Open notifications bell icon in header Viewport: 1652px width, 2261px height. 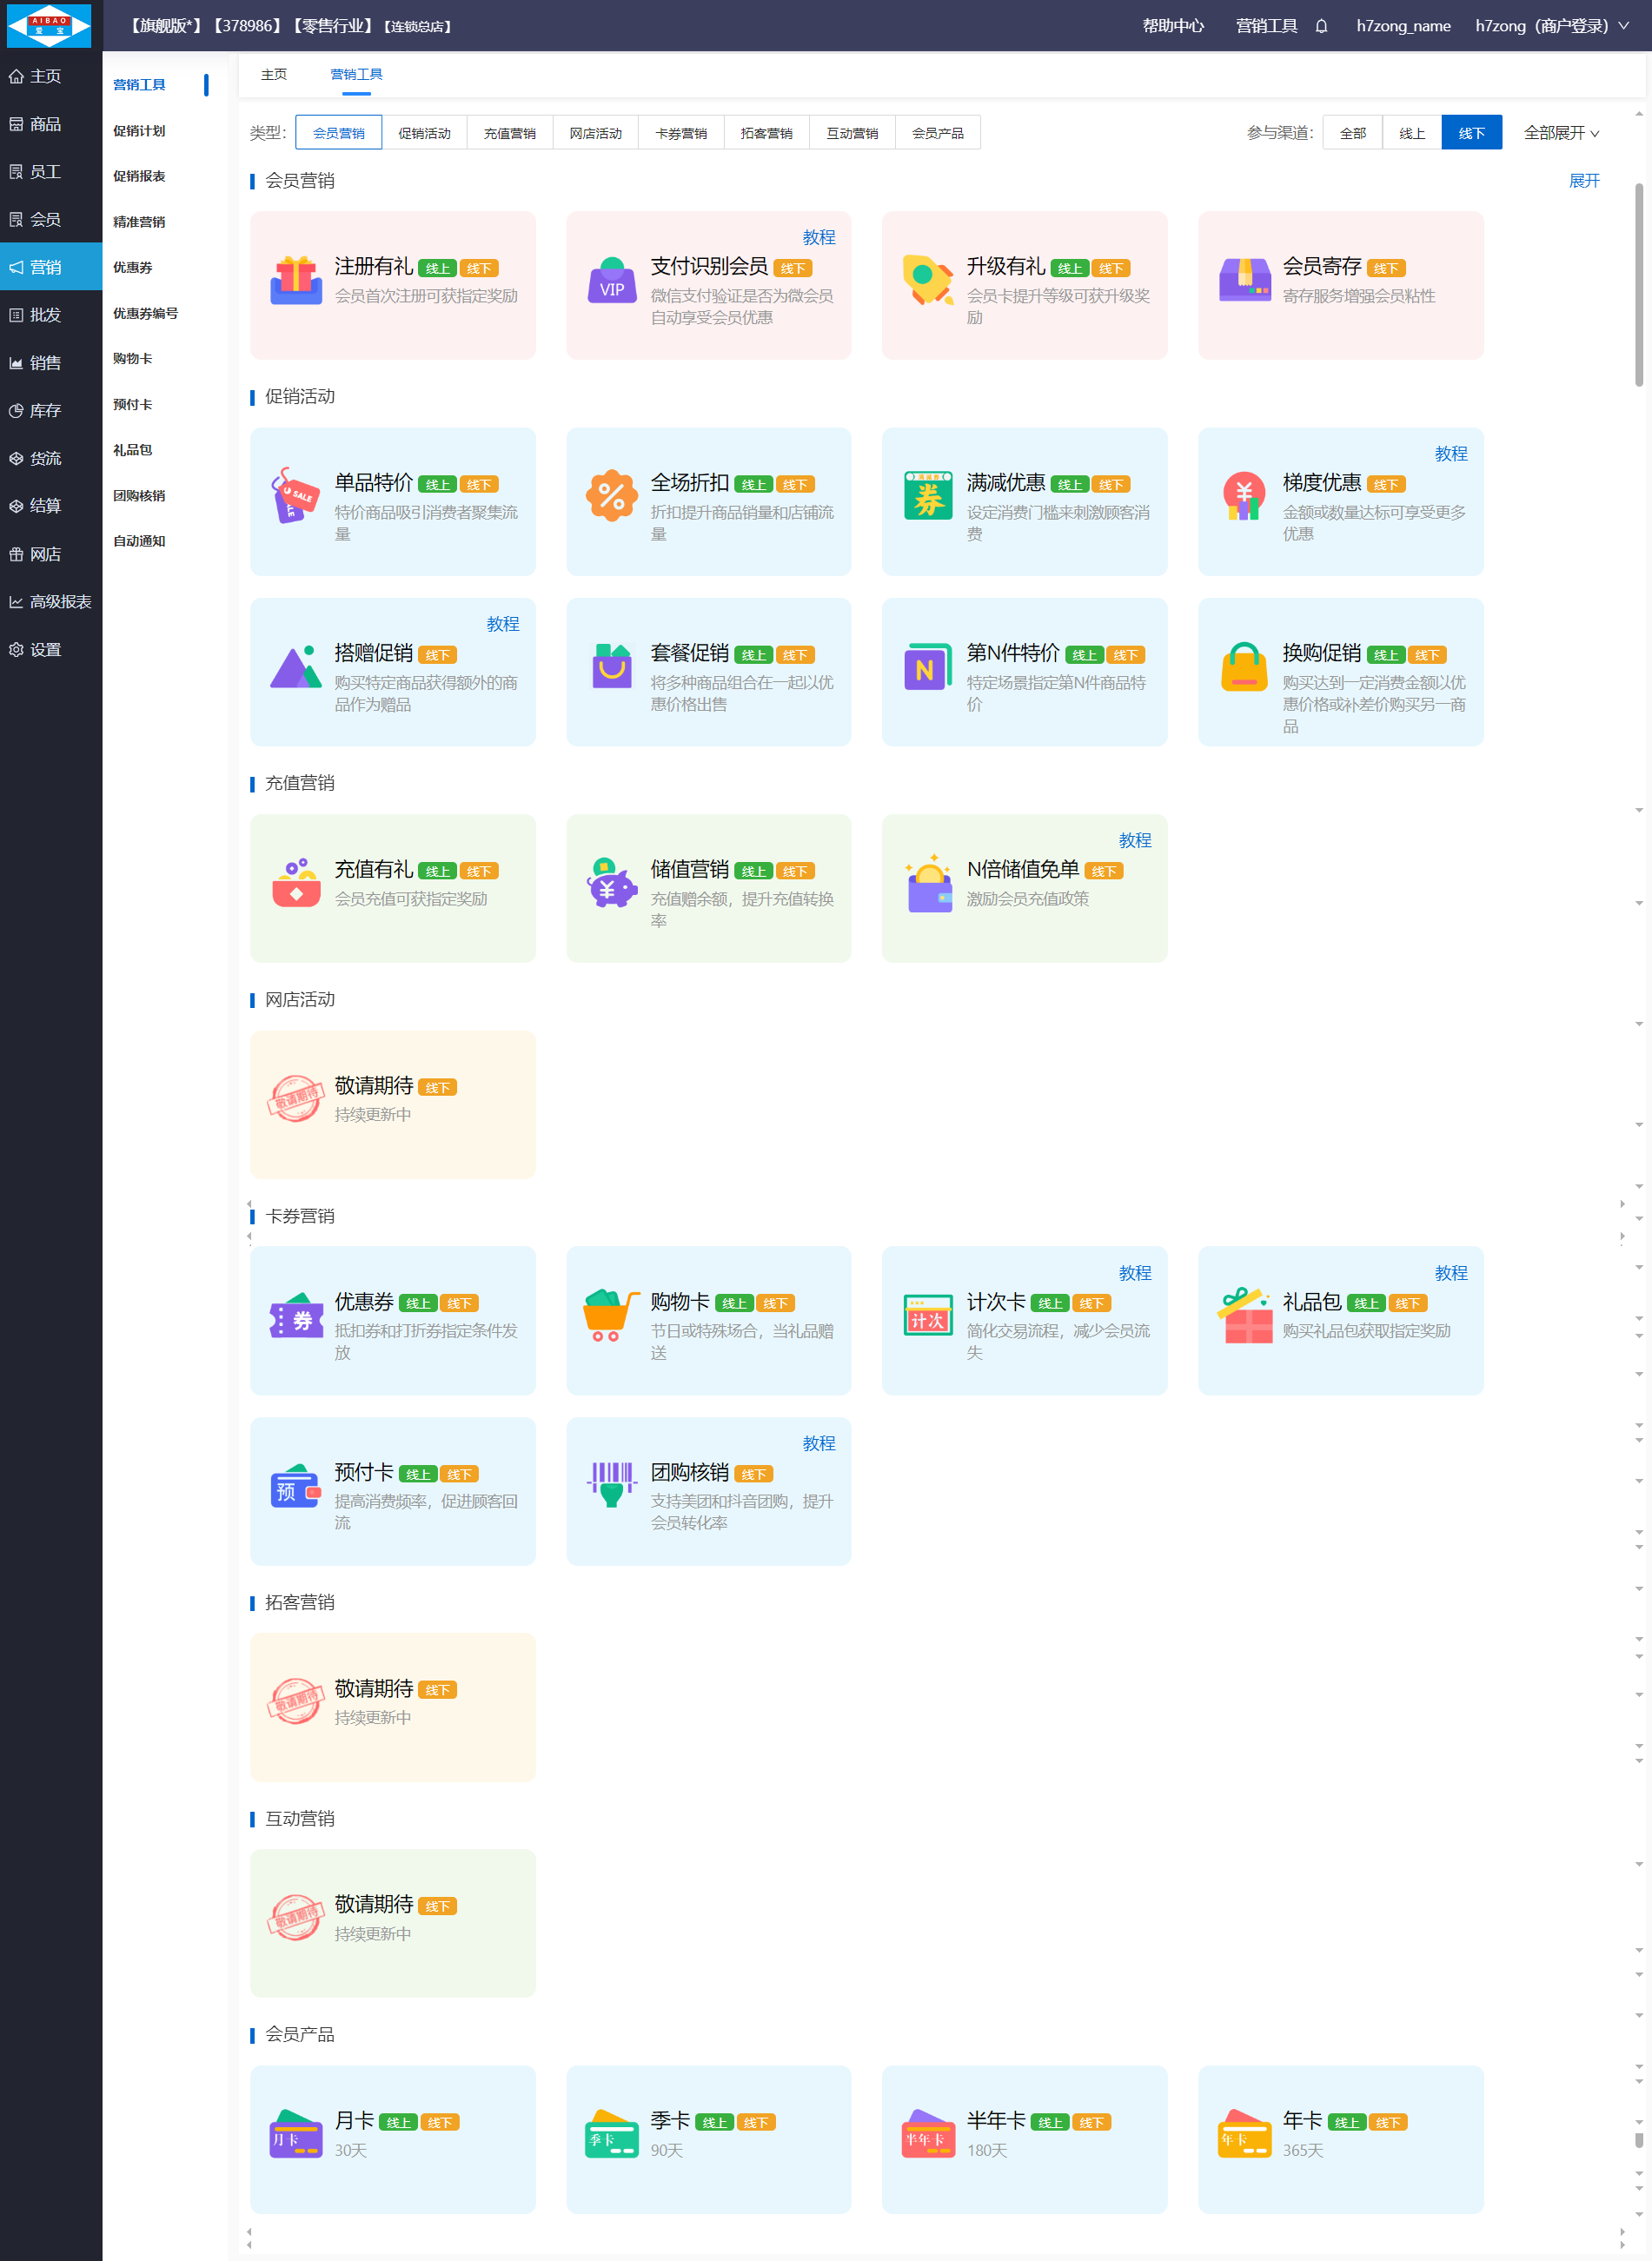(1321, 26)
